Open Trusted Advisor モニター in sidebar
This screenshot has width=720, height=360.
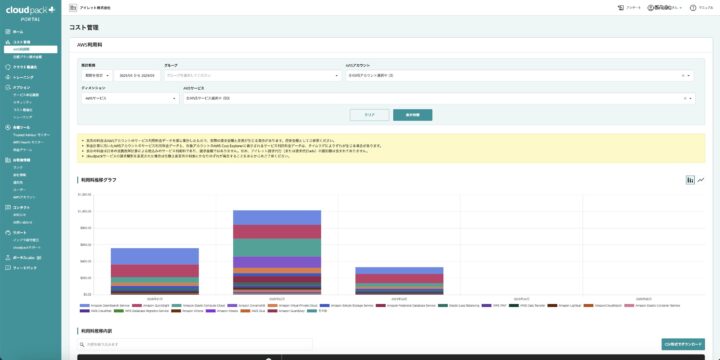point(32,135)
